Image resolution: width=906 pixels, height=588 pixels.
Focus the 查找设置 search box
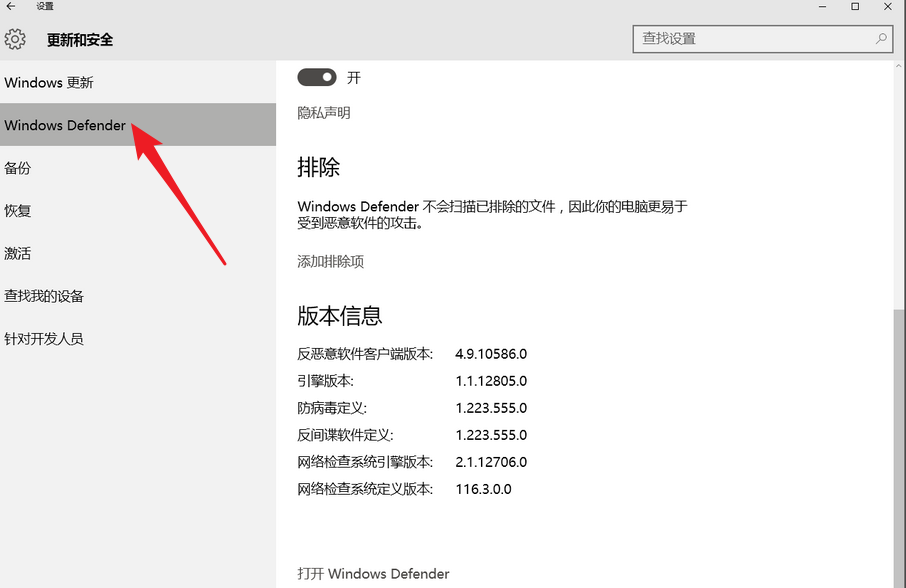pos(763,39)
